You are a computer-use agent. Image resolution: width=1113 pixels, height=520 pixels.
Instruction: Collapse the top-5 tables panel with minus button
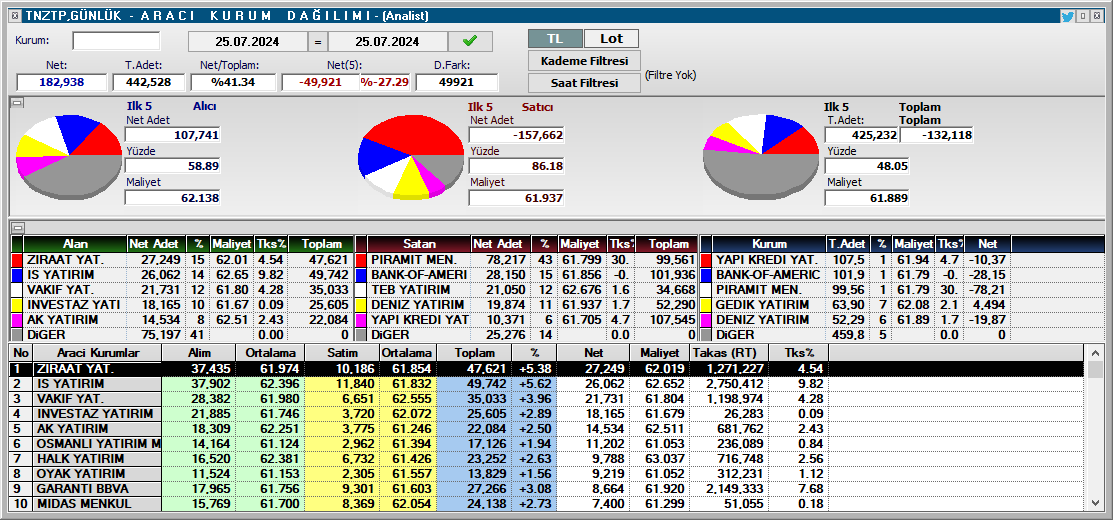(18, 228)
